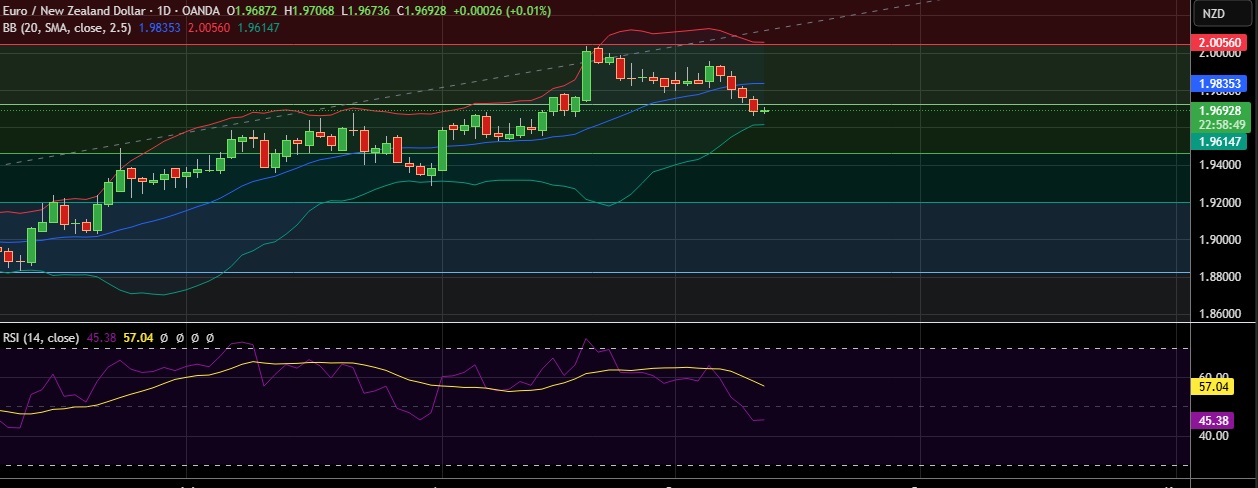The image size is (1258, 488).
Task: Click the 1.92000 price scale label
Action: click(x=1219, y=203)
